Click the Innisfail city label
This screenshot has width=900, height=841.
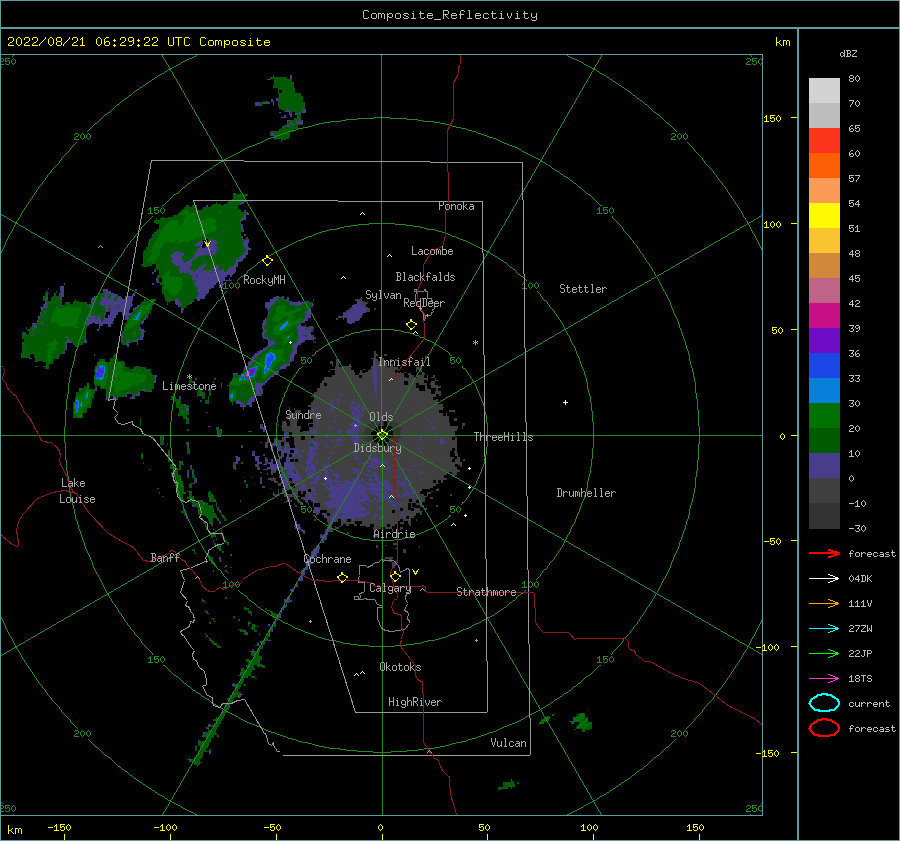tap(404, 362)
